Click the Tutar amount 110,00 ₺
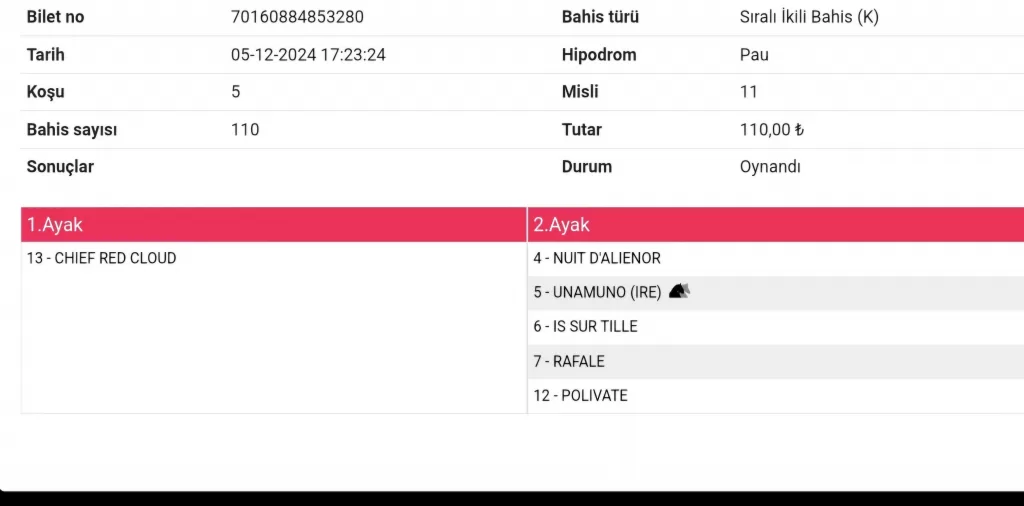 (772, 130)
